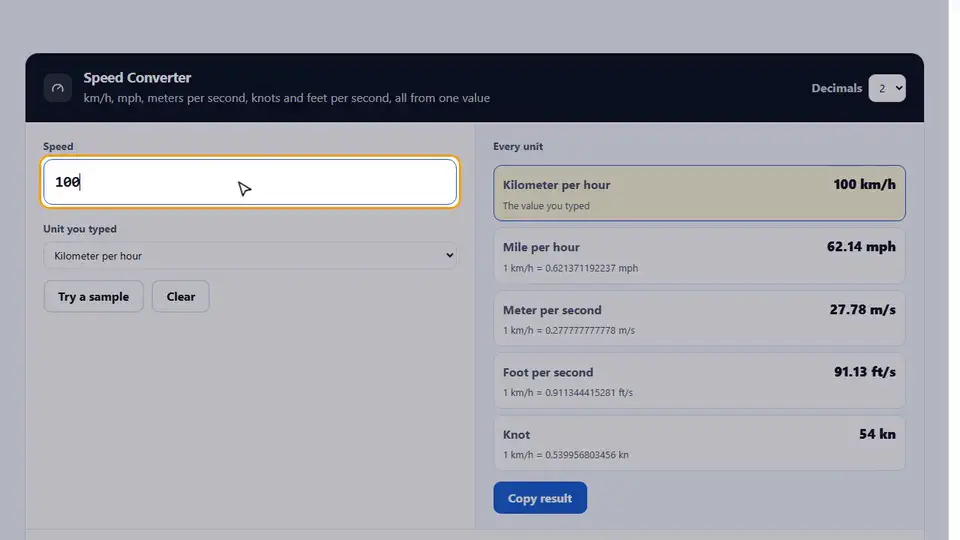Viewport: 960px width, 540px height.
Task: Click the 27.78 m/s value
Action: (x=862, y=310)
